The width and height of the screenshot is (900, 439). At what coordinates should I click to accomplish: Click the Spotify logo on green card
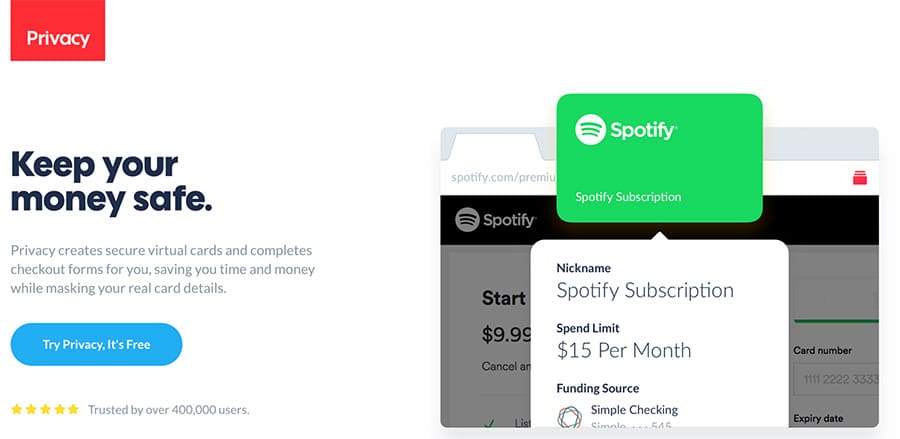[x=626, y=130]
